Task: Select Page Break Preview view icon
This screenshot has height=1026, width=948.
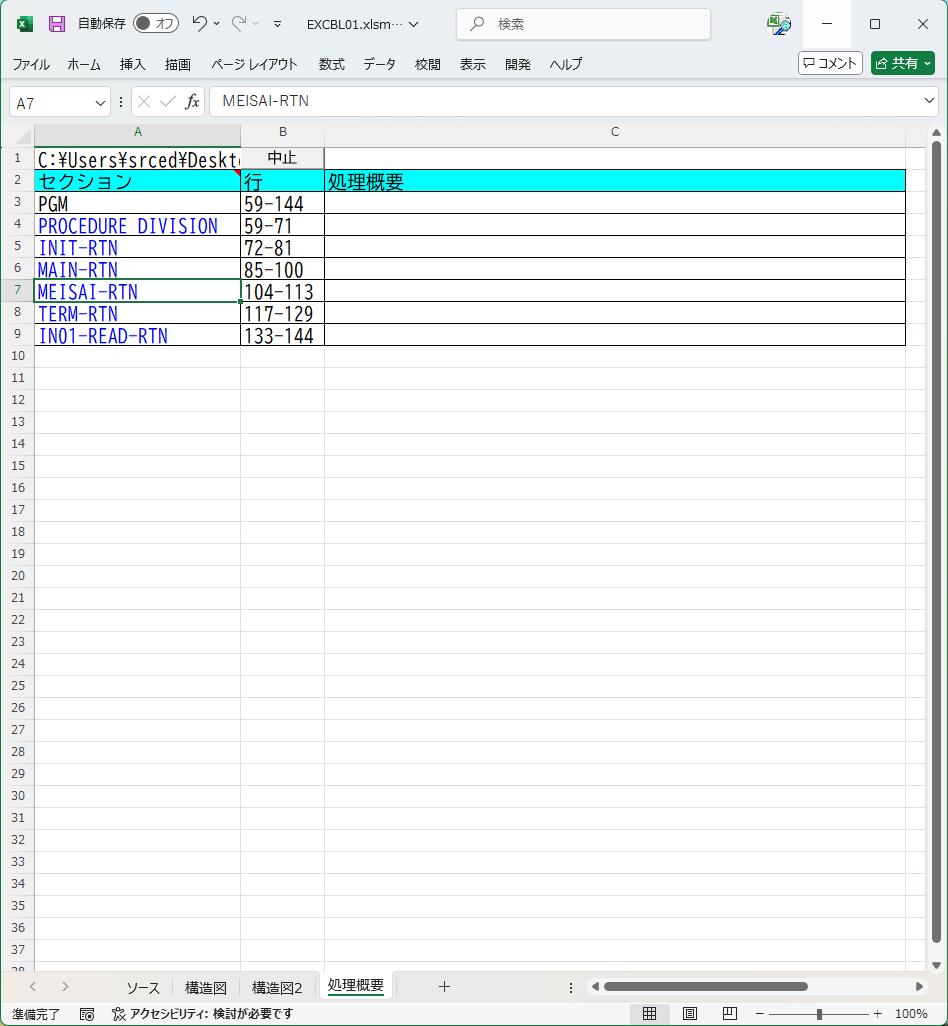Action: click(729, 1013)
